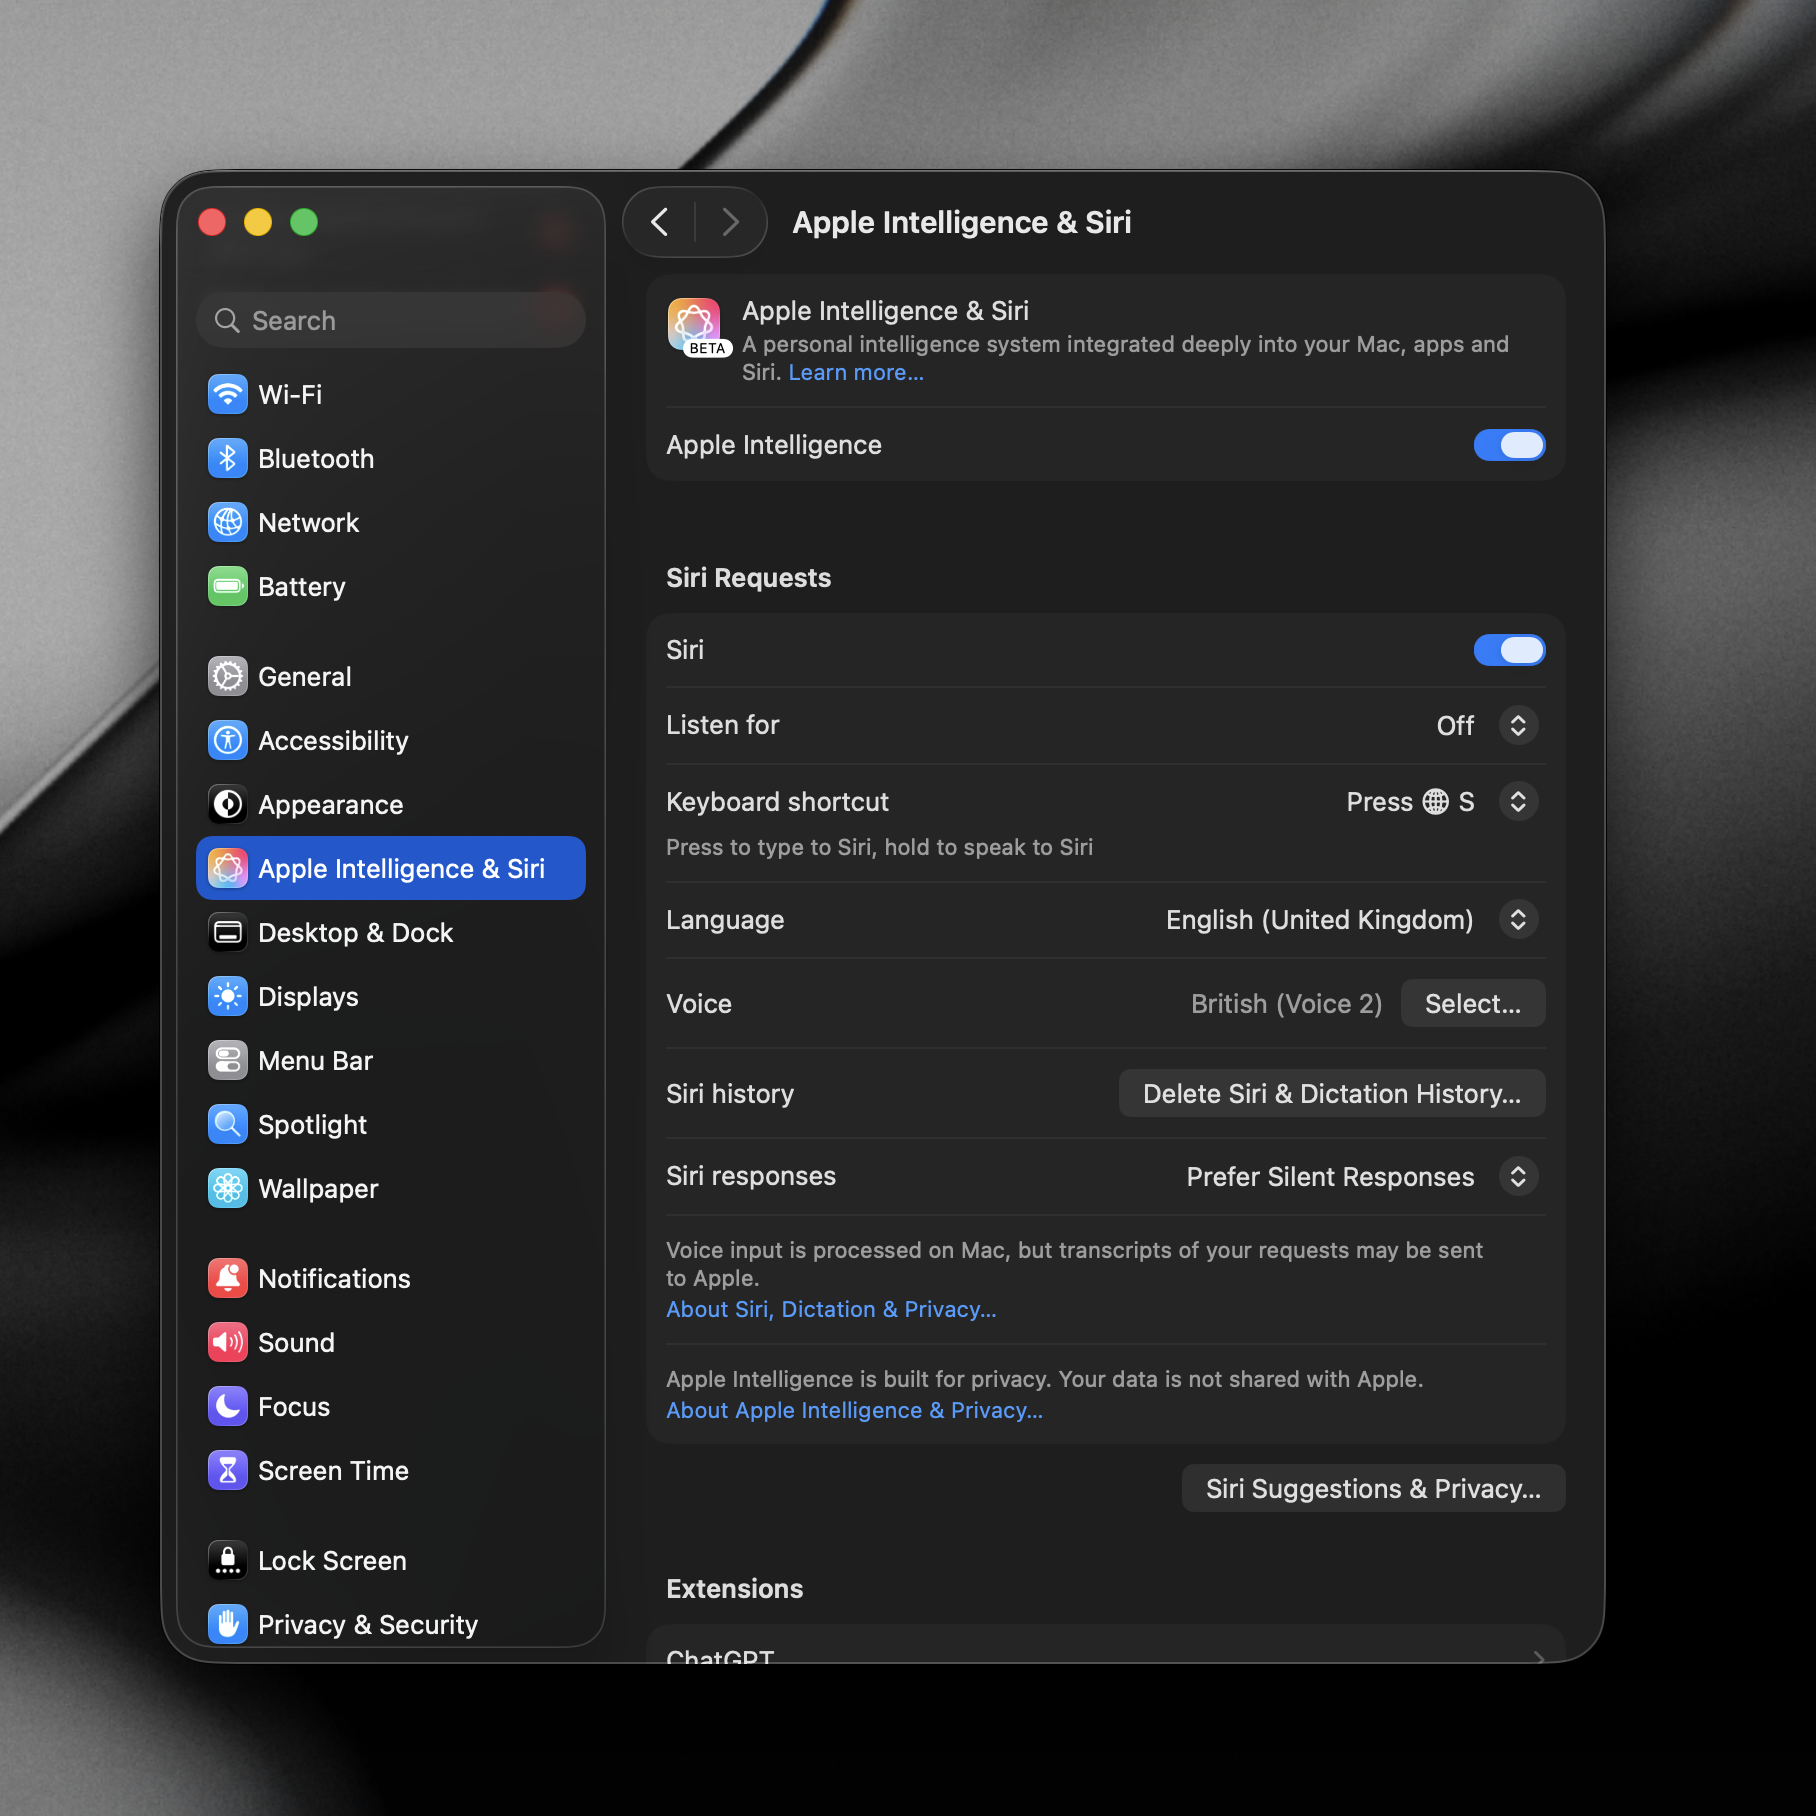Viewport: 1816px width, 1816px height.
Task: Turn off the Apple Intelligence toggle
Action: pos(1509,445)
